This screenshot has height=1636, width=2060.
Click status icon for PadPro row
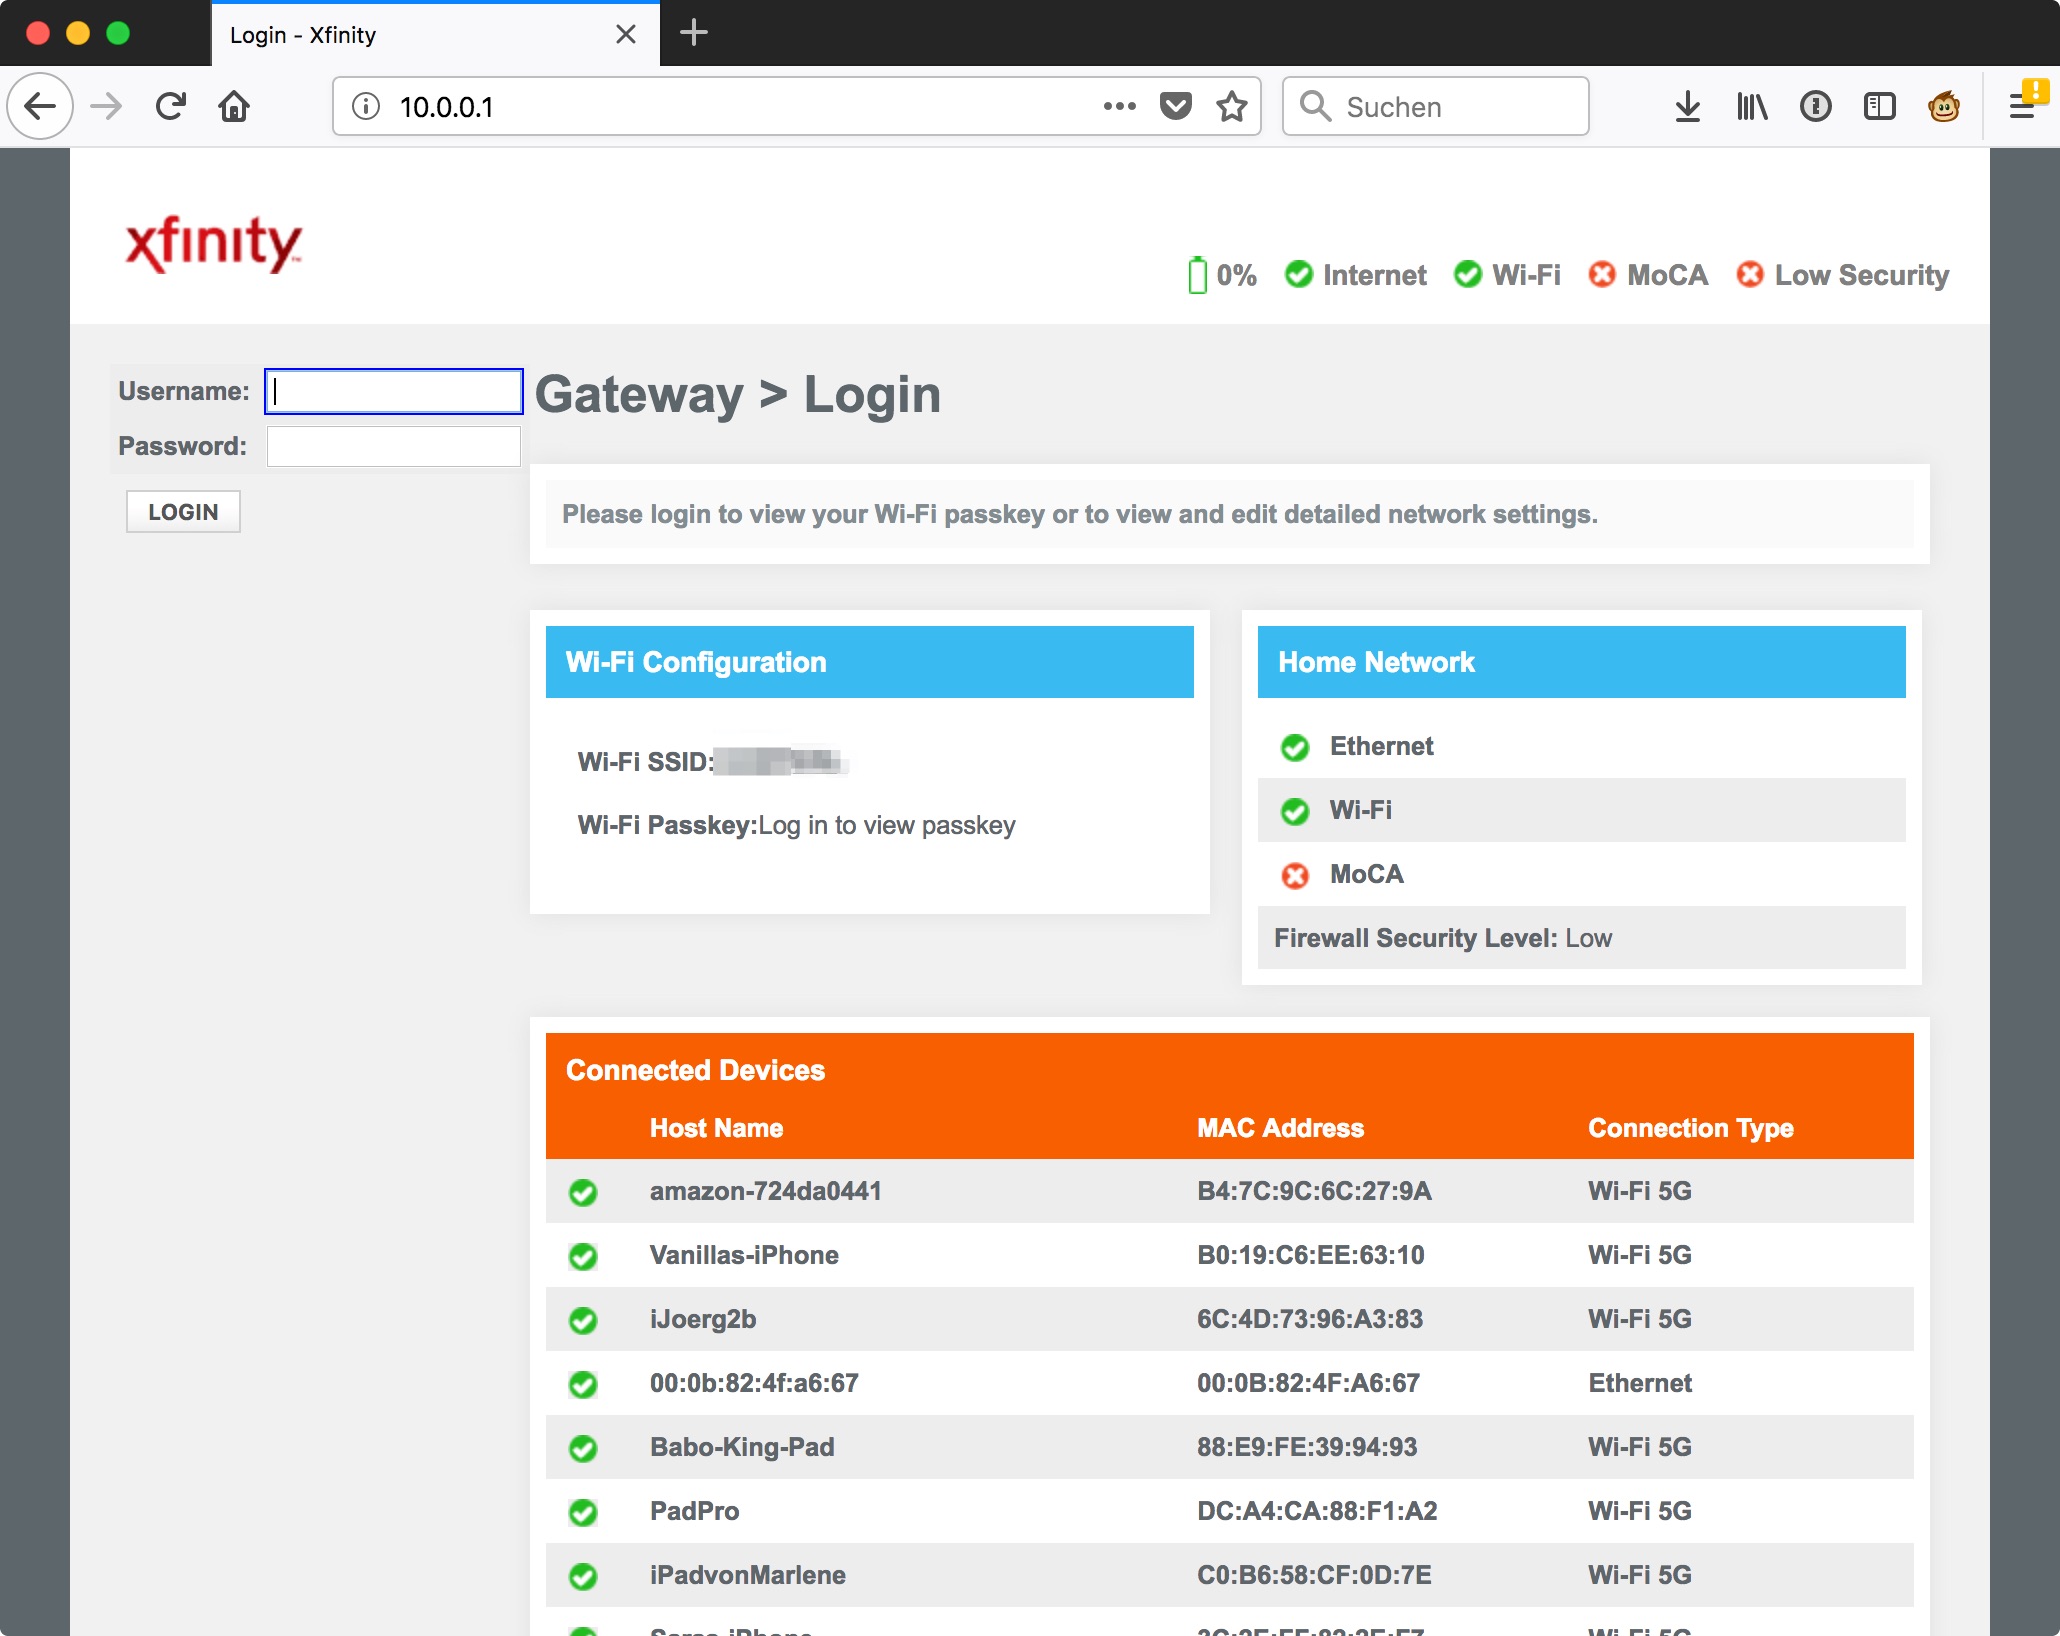583,1512
